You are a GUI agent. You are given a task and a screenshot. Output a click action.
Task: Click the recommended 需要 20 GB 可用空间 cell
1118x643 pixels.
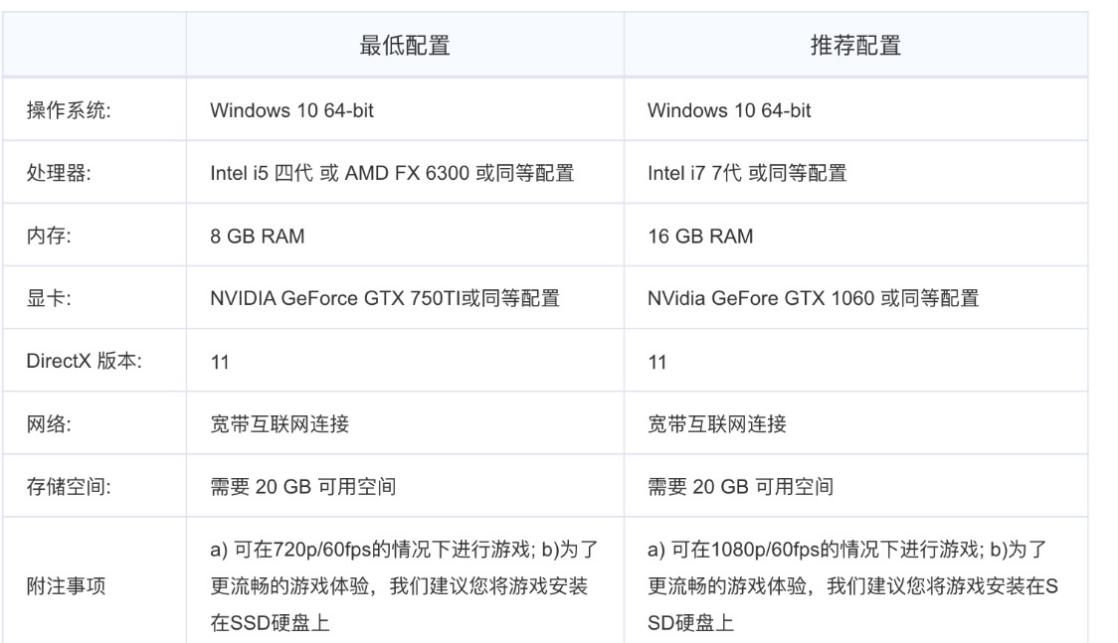click(x=740, y=487)
